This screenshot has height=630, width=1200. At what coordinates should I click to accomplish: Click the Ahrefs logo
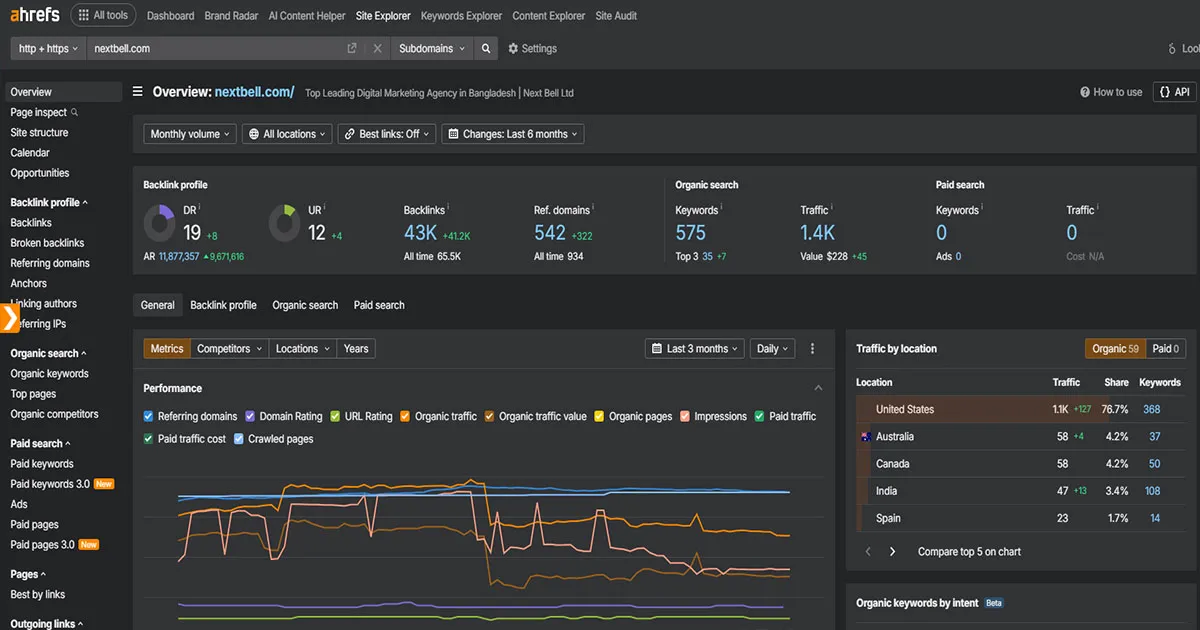click(35, 15)
